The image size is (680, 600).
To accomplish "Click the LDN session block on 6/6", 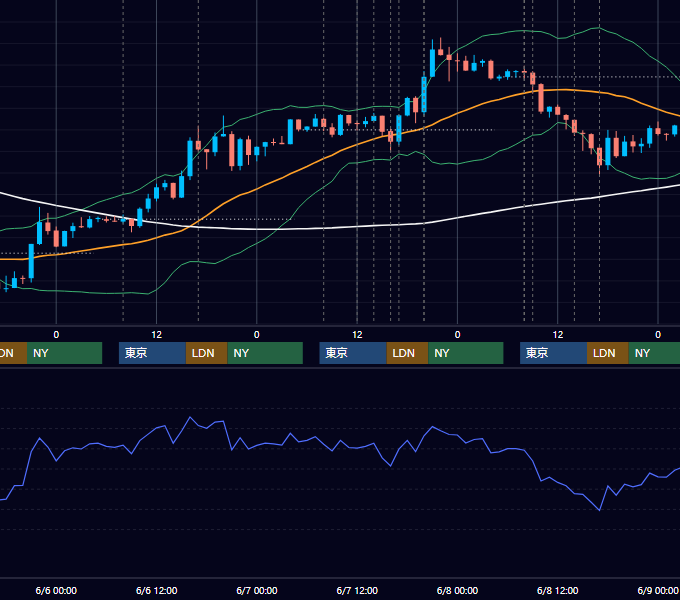I will [206, 353].
